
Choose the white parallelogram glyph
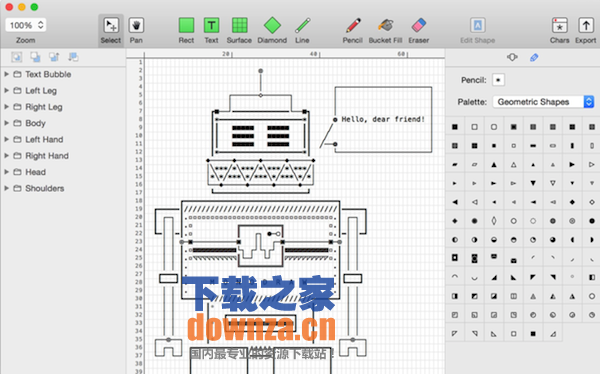(x=474, y=165)
